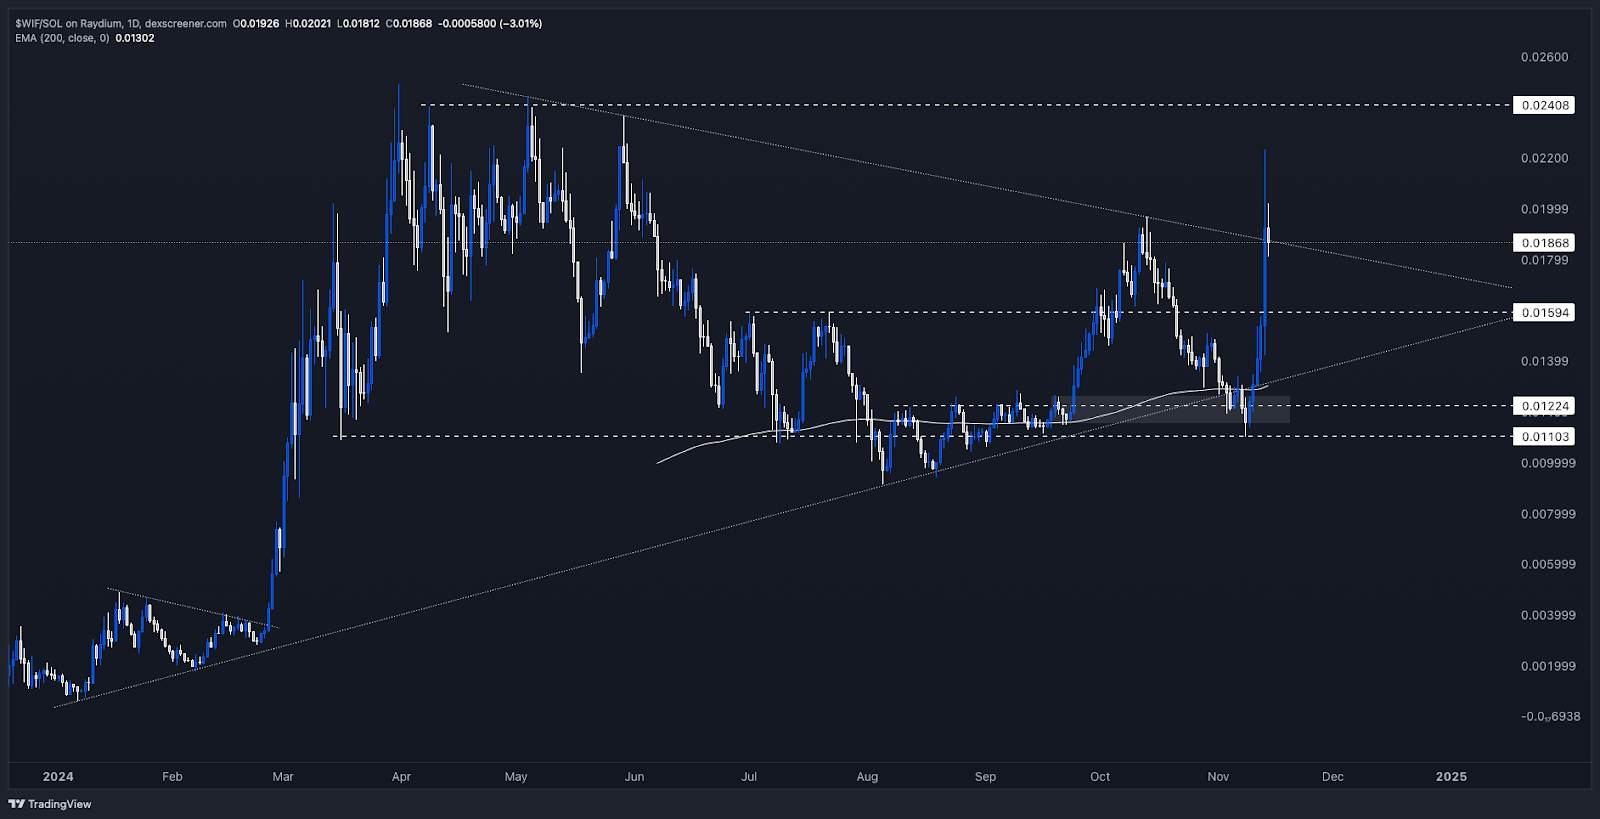Click the 0.01399 price axis tick

point(1544,361)
